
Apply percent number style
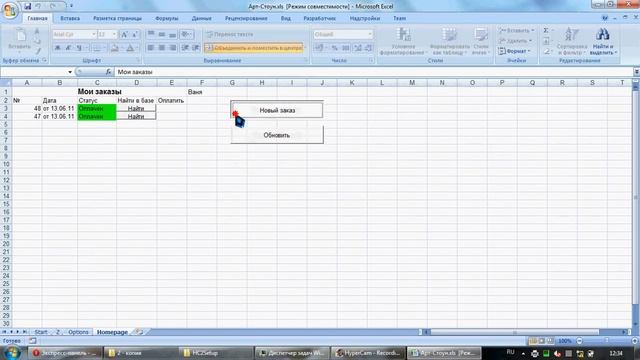[x=334, y=48]
